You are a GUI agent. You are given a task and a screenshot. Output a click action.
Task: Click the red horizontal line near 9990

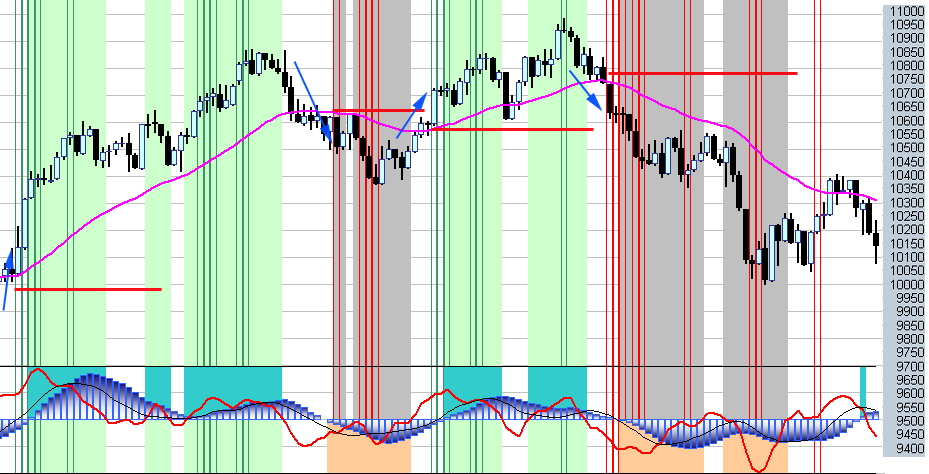click(x=90, y=289)
